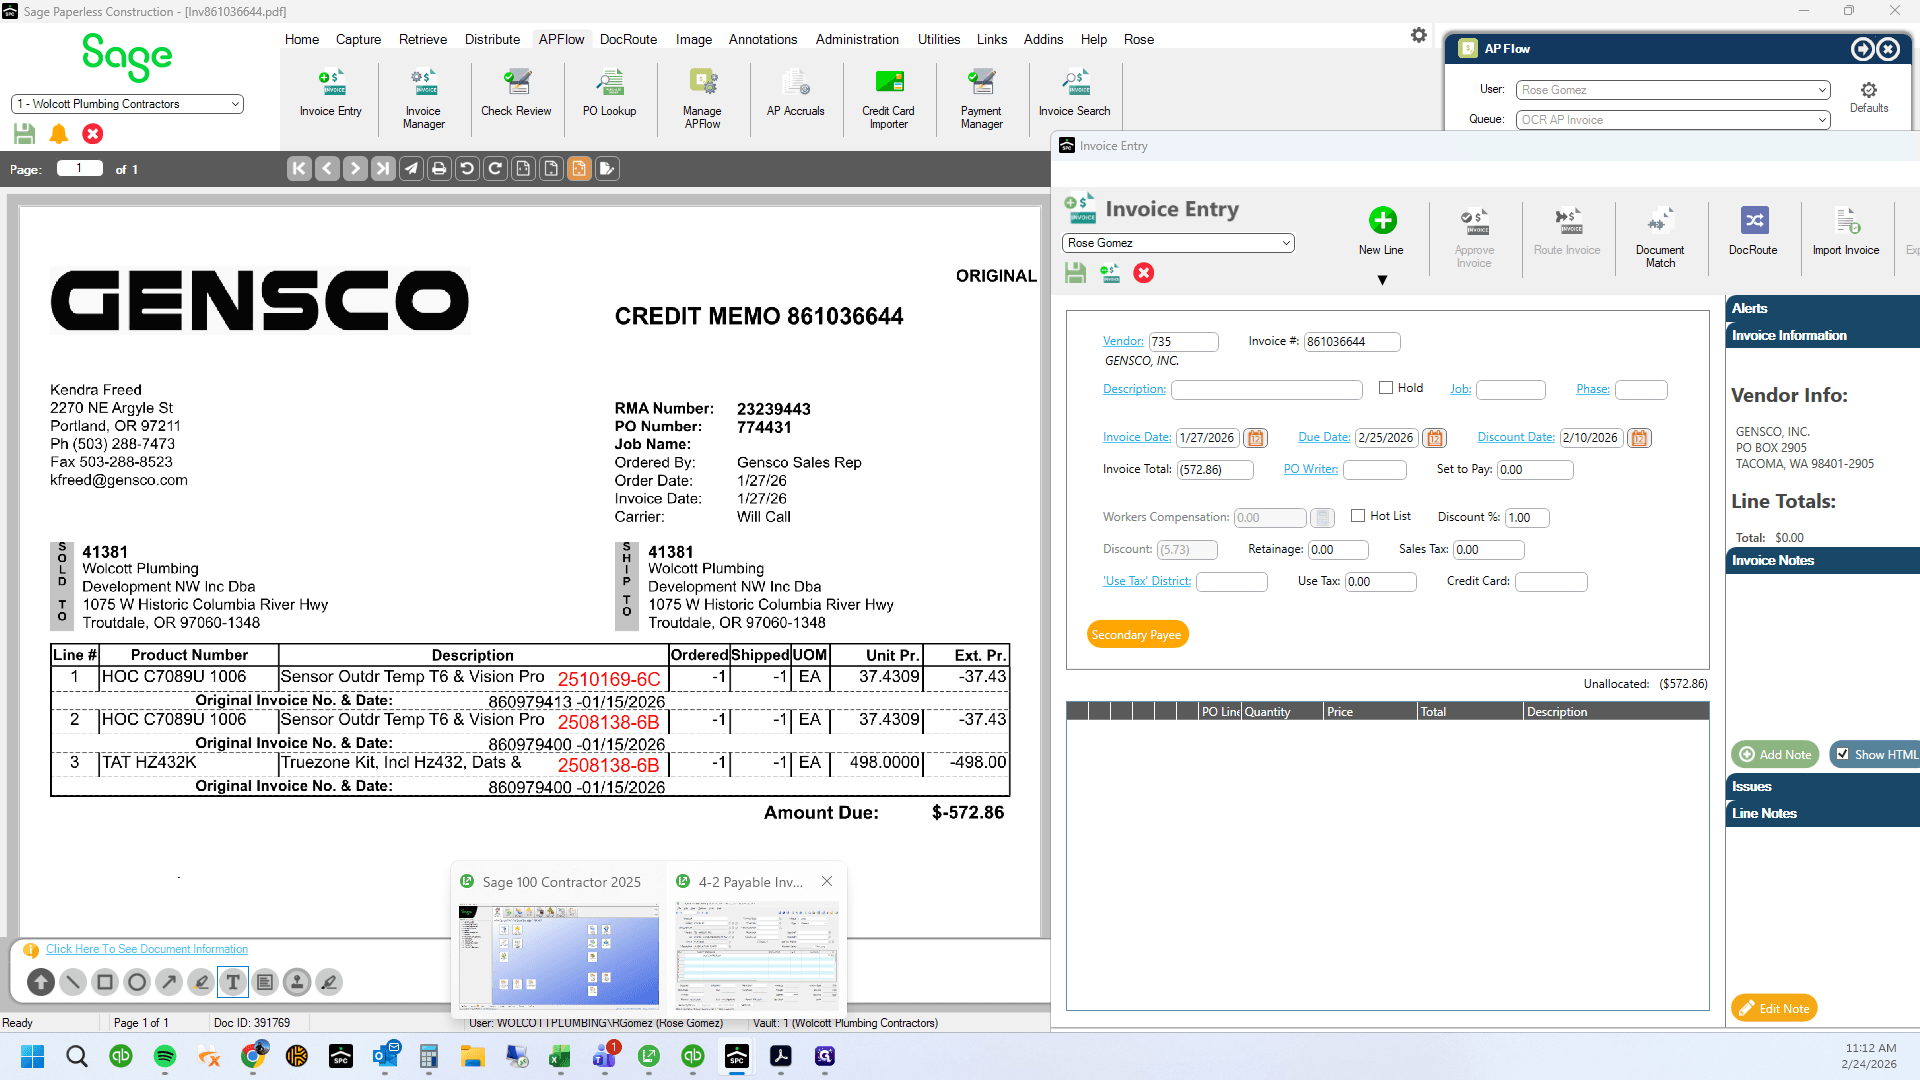Open the Invoice Manager tool
The width and height of the screenshot is (1920, 1080).
423,99
